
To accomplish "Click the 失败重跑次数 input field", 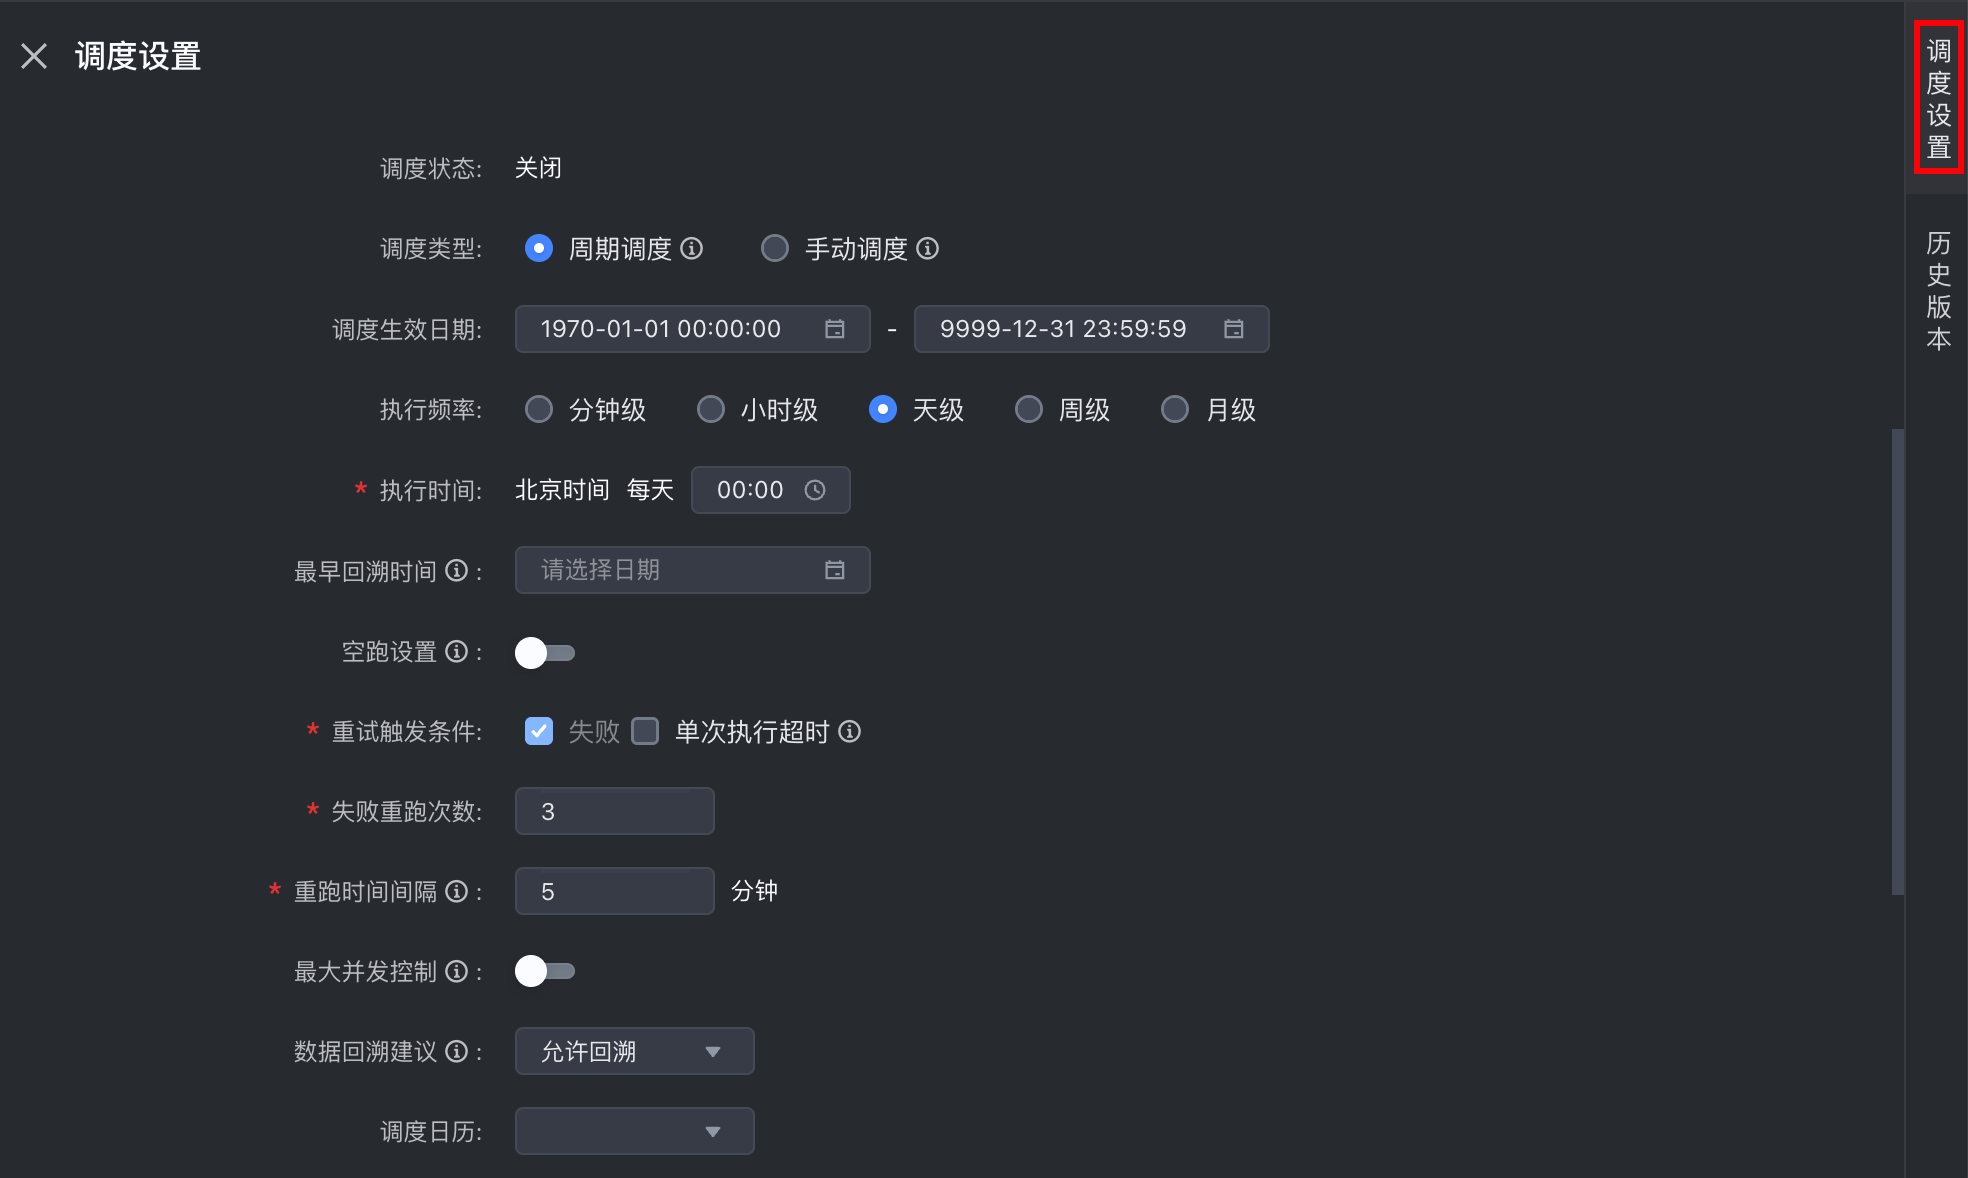I will [x=614, y=811].
